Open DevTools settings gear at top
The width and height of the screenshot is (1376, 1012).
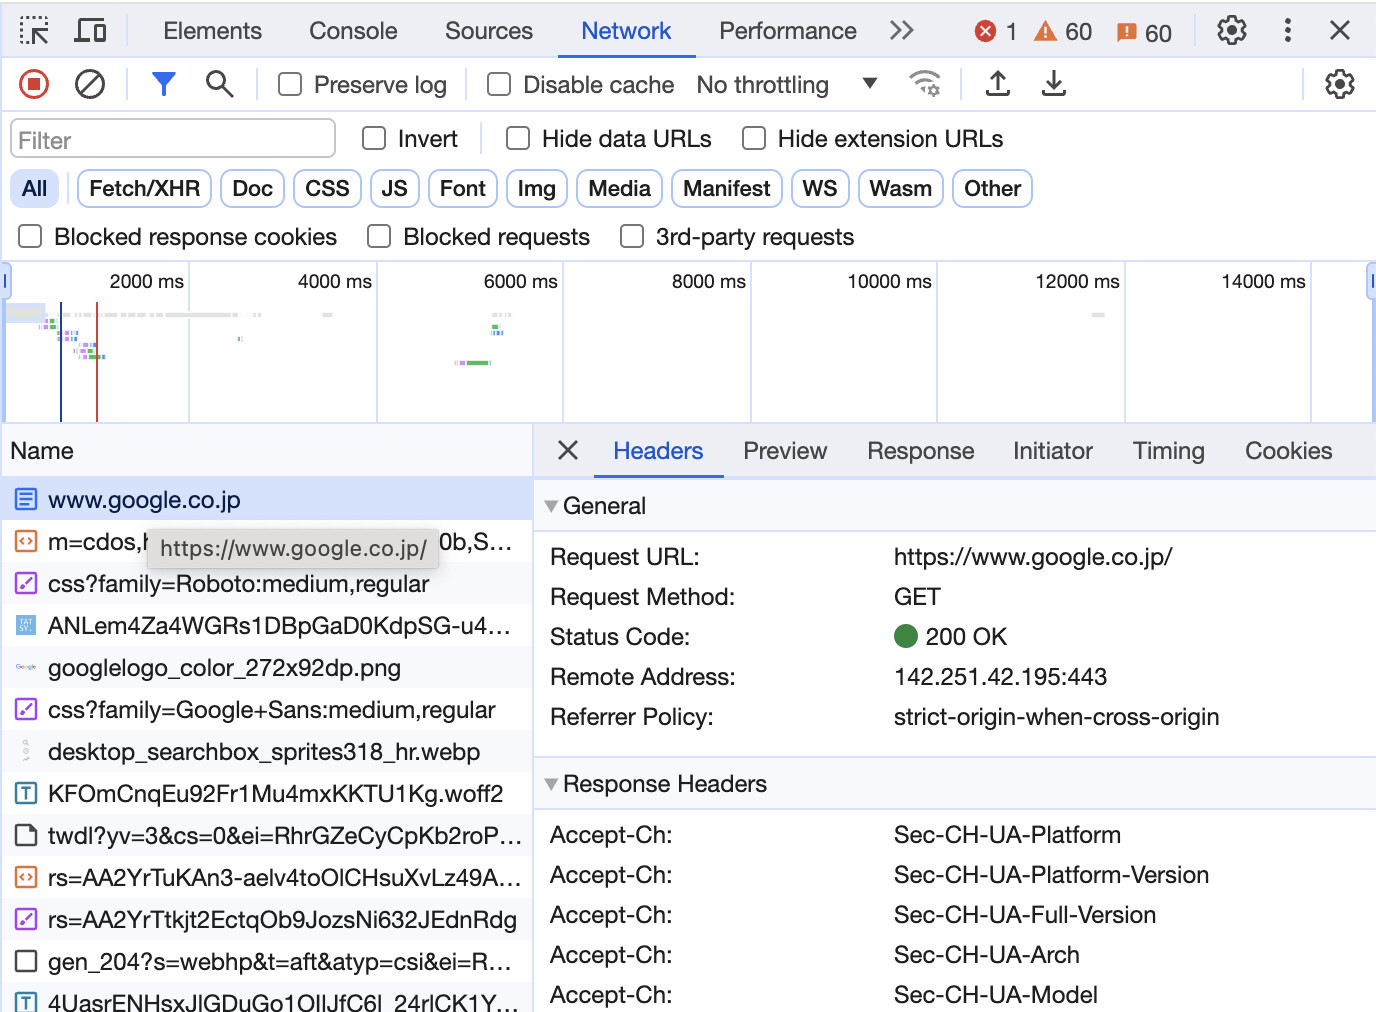[x=1232, y=31]
